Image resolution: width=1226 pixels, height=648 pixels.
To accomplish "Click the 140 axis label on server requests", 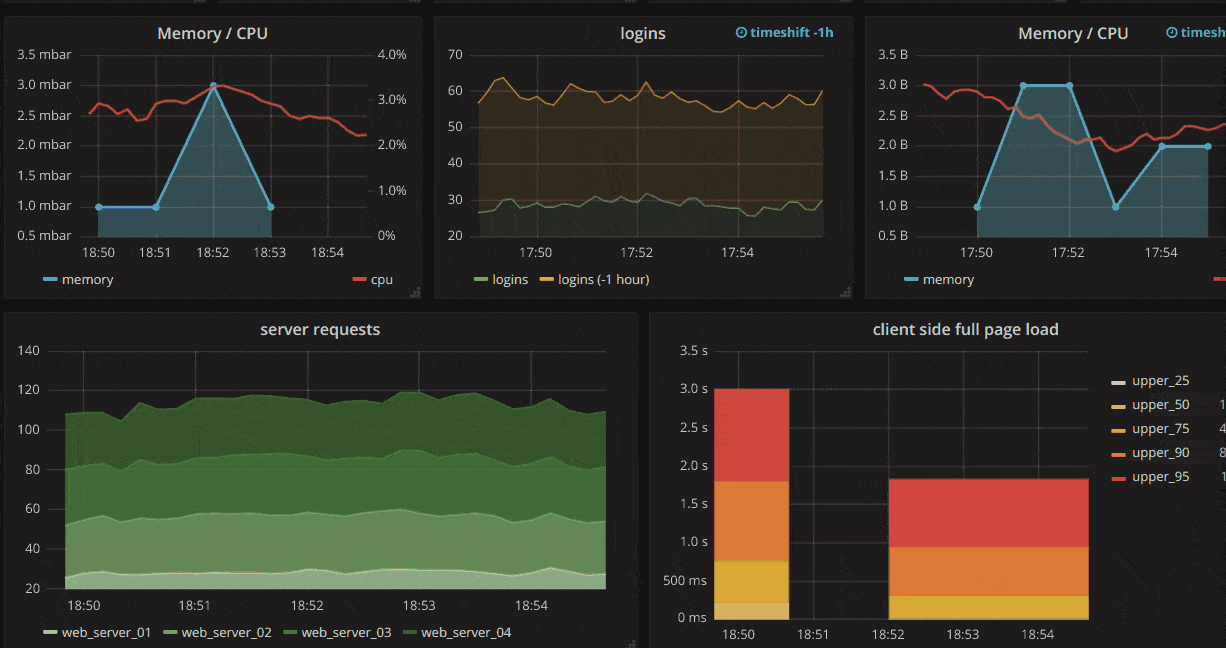I will (x=28, y=351).
